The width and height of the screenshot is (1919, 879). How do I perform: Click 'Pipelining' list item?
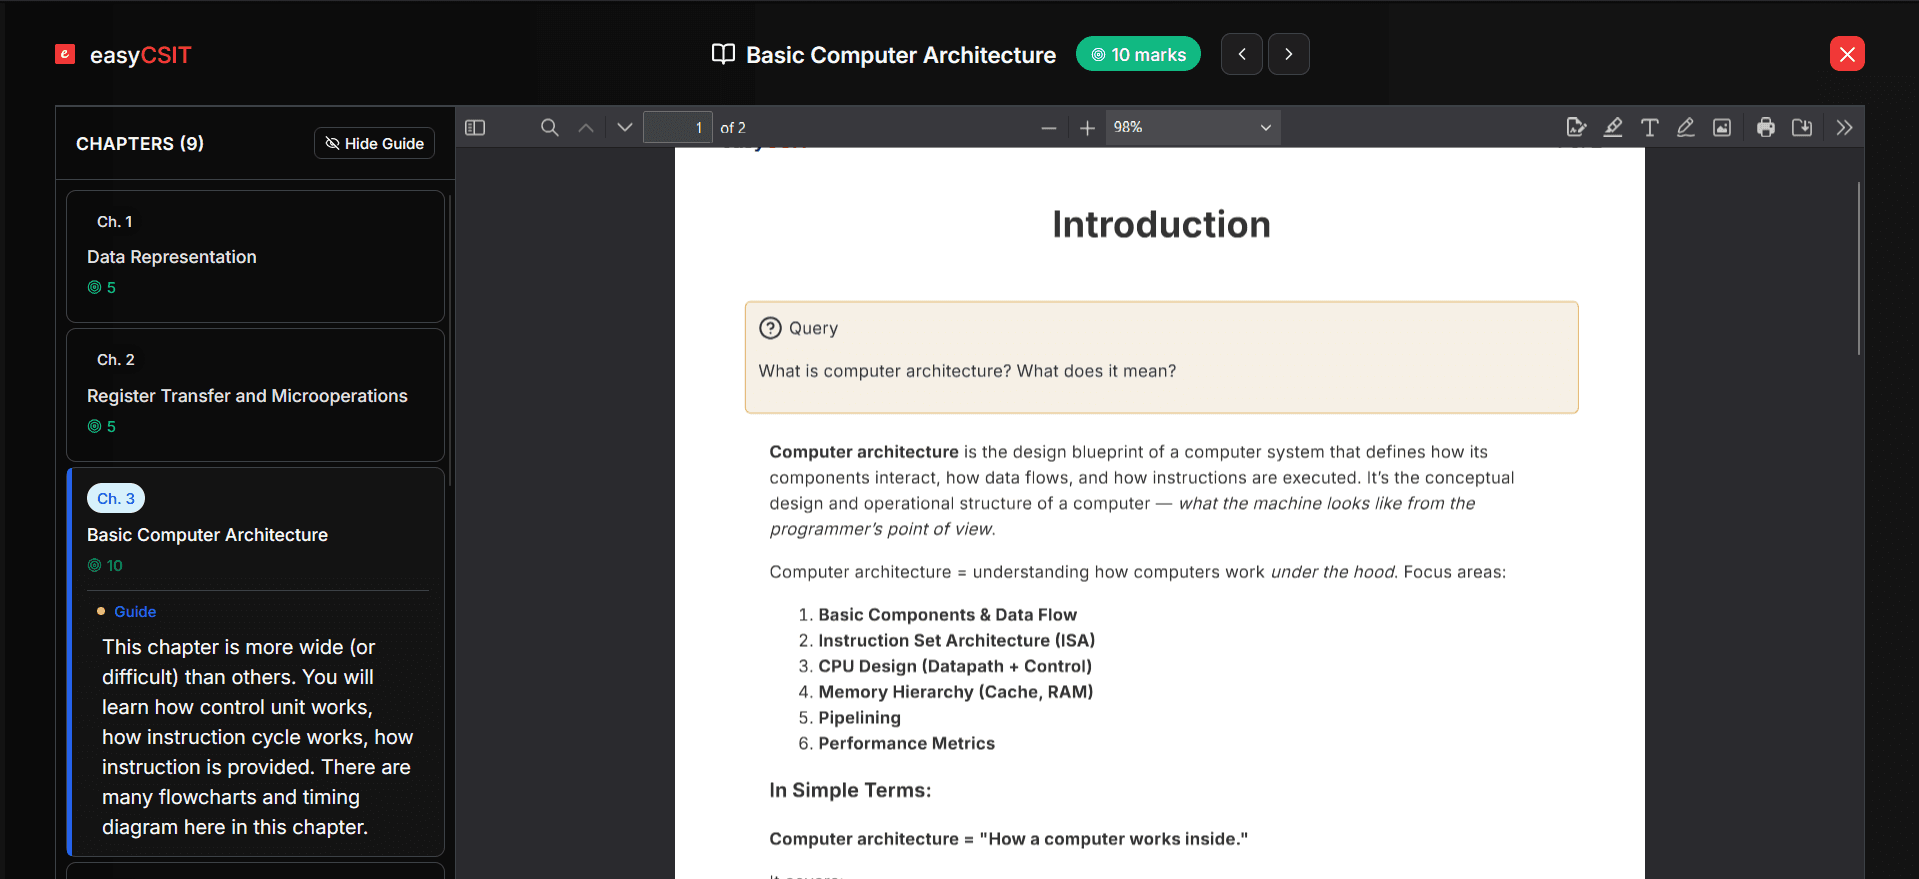tap(860, 717)
